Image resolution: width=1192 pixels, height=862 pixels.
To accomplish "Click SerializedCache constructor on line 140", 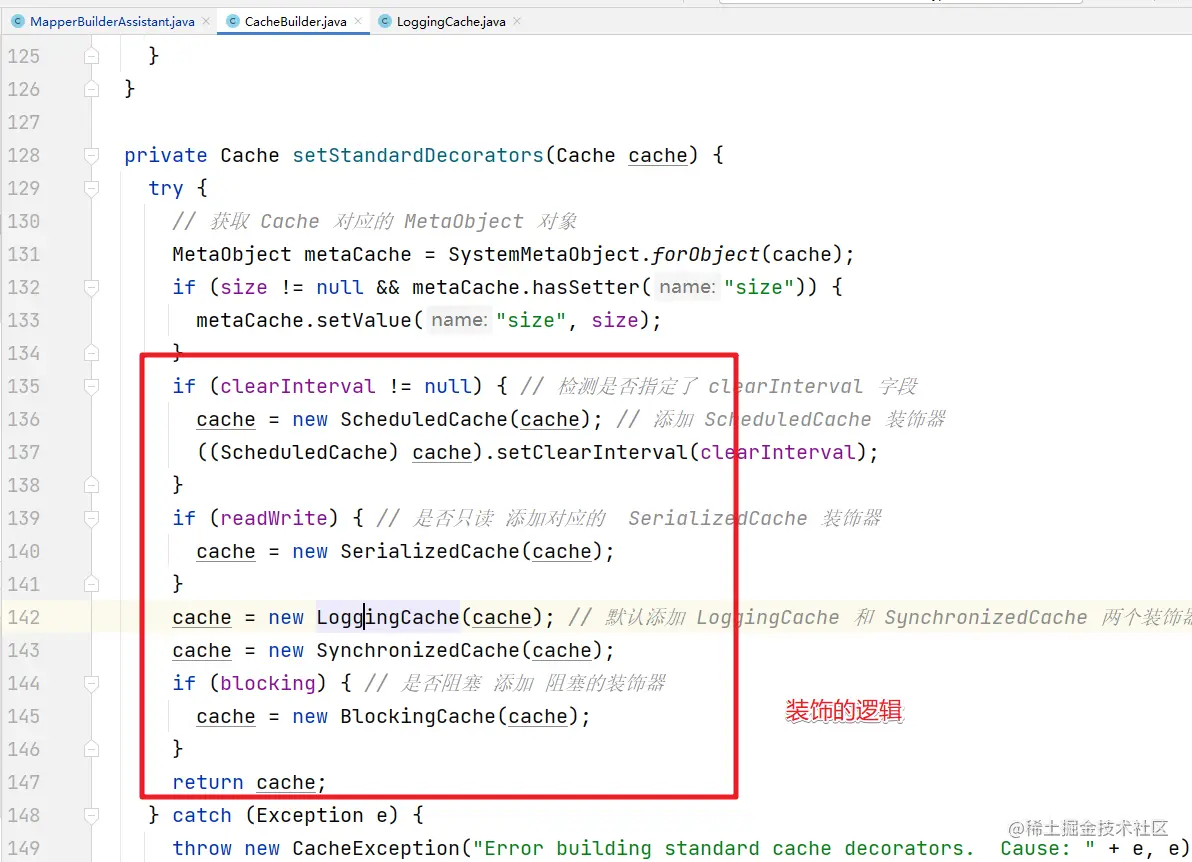I will (430, 551).
